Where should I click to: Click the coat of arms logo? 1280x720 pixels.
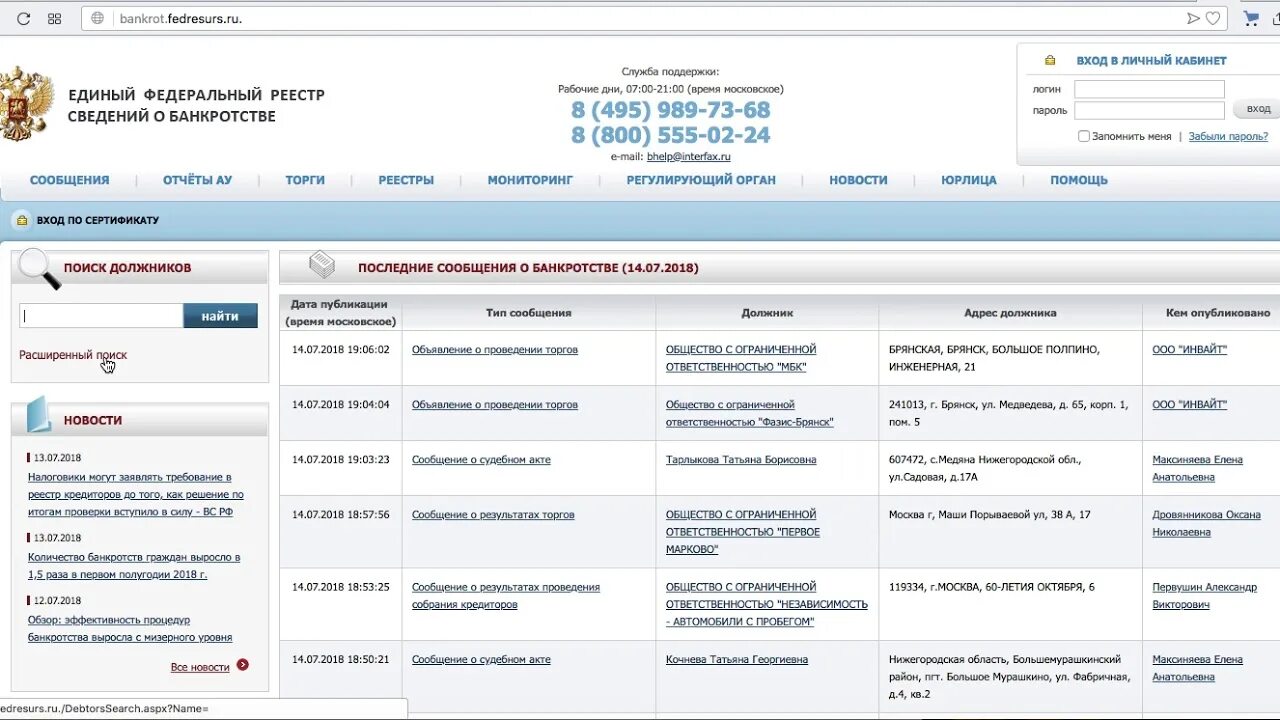25,103
